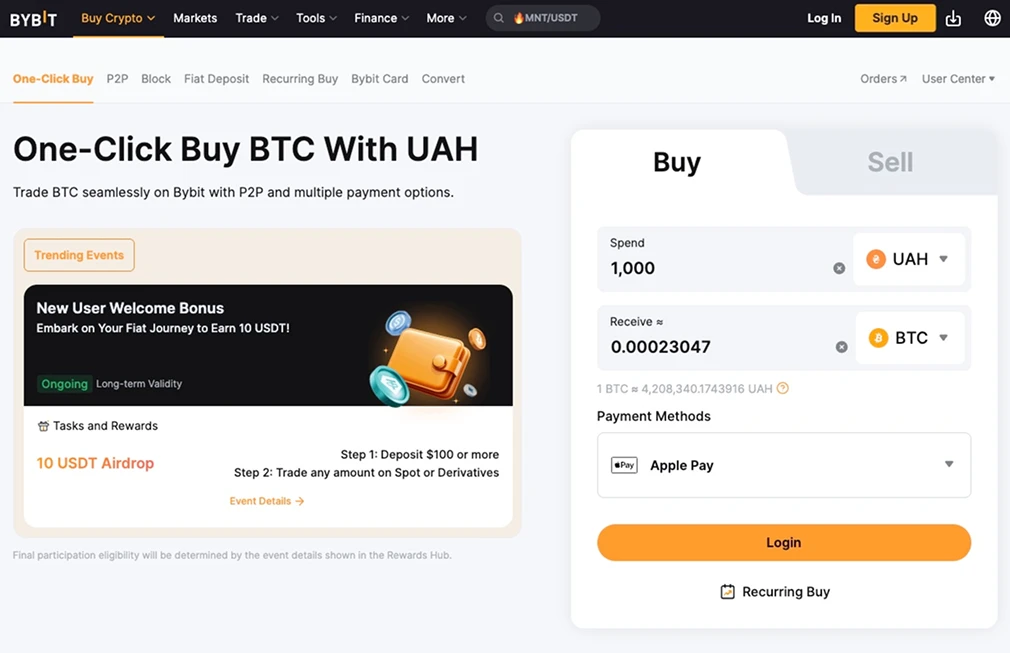
Task: Click the gift icon next to Tasks and Rewards
Action: click(x=41, y=425)
